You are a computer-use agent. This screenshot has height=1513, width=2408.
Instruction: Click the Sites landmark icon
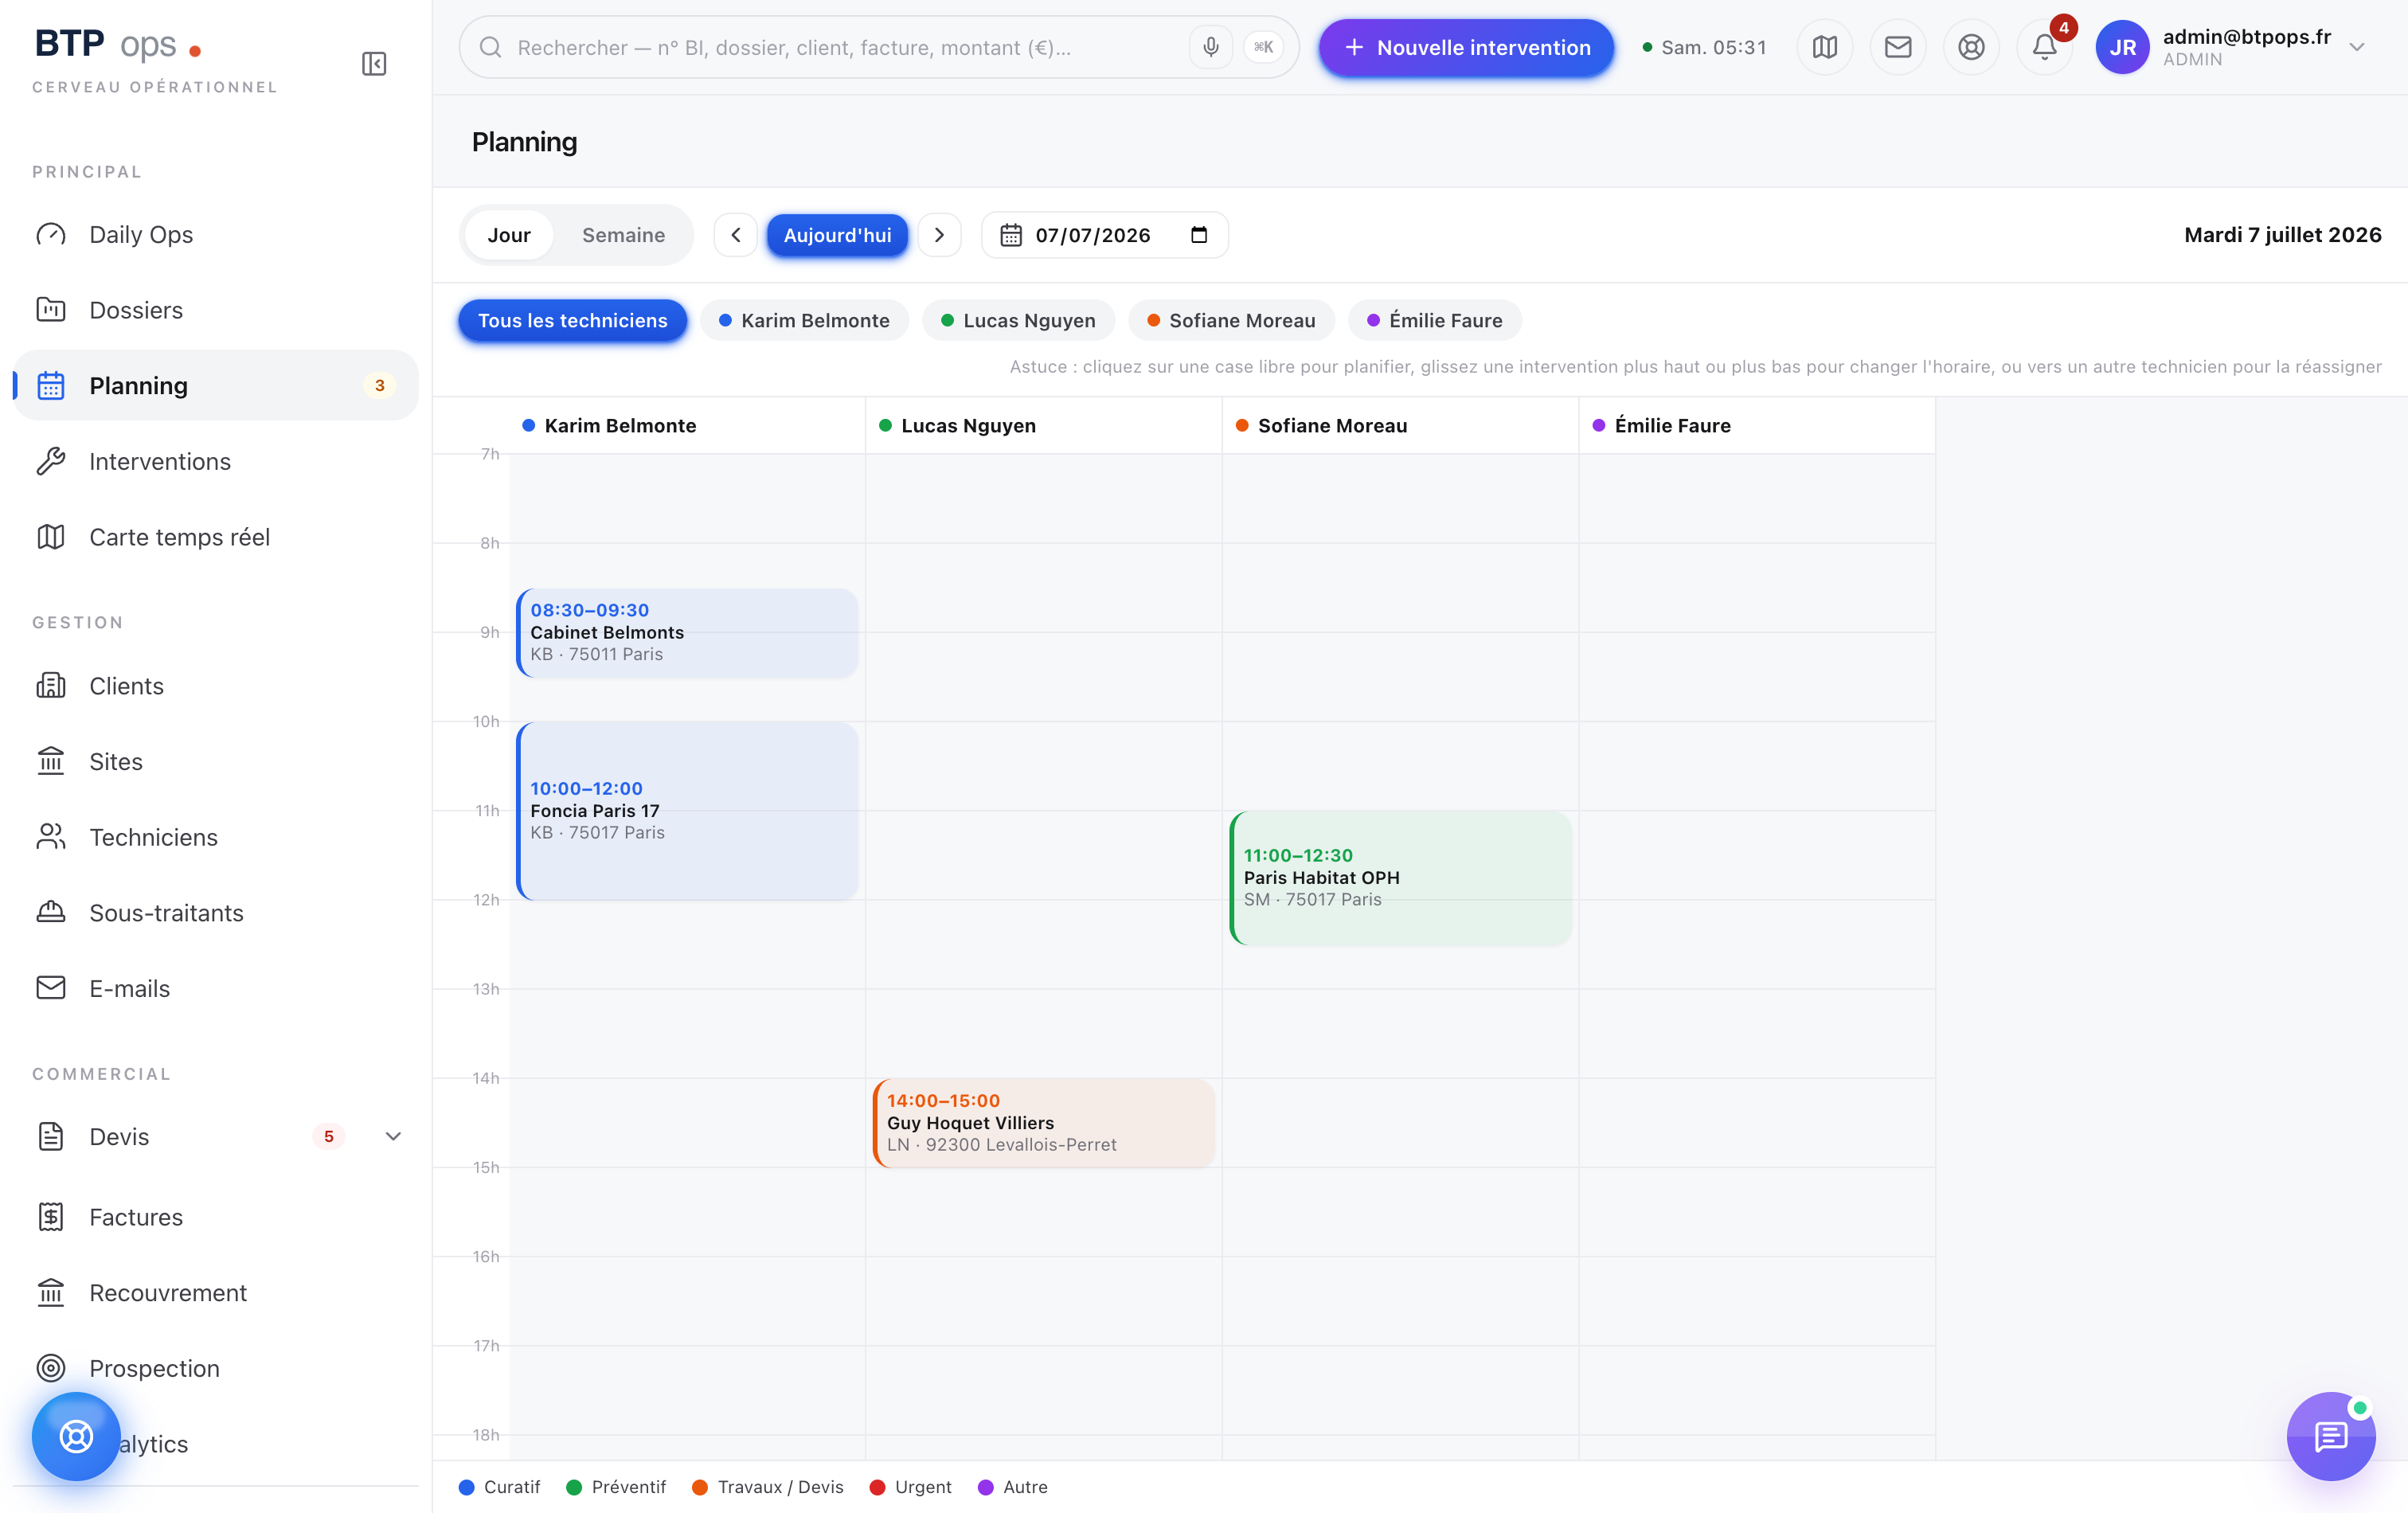pos(51,762)
